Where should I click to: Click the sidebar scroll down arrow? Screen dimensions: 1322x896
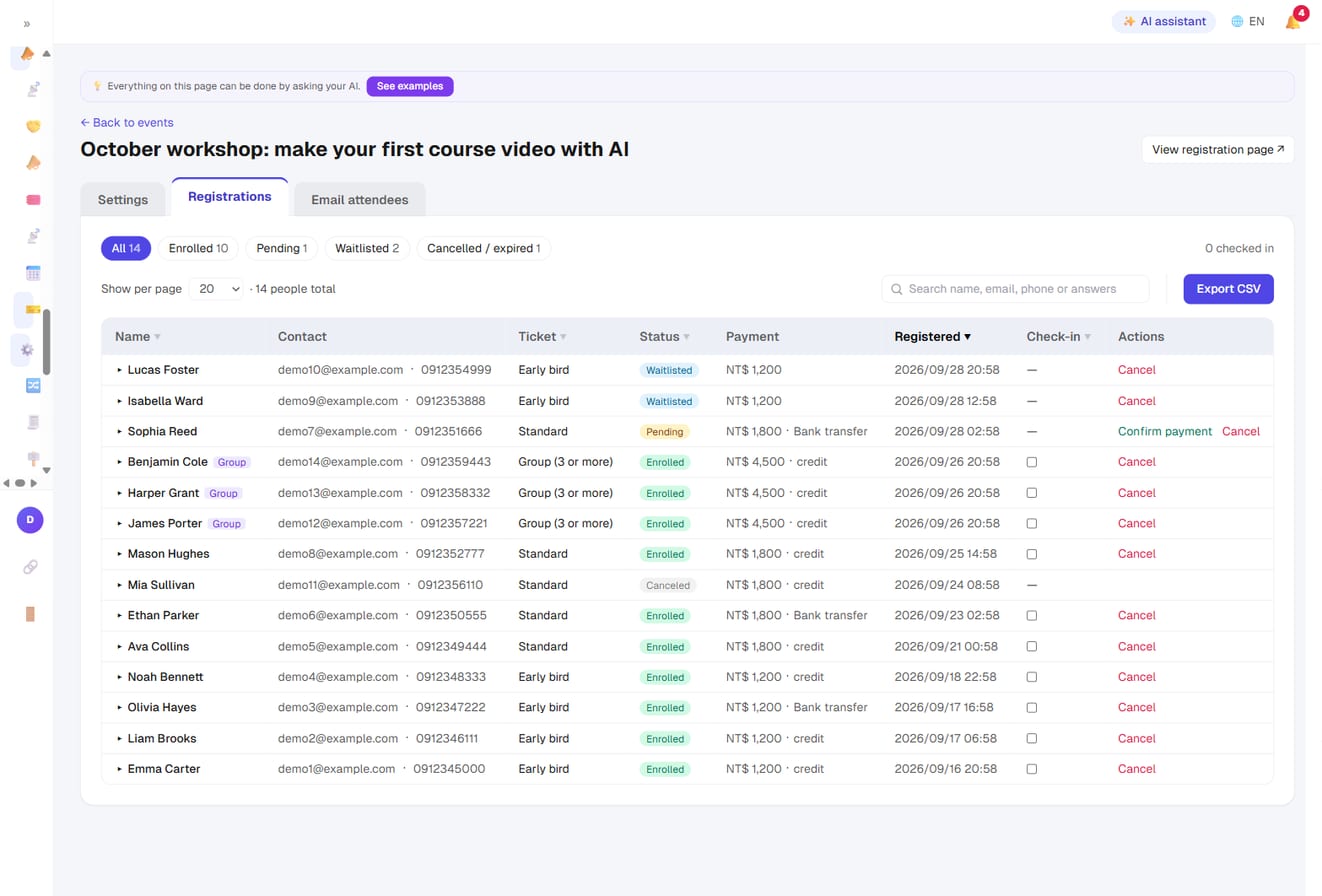(46, 469)
